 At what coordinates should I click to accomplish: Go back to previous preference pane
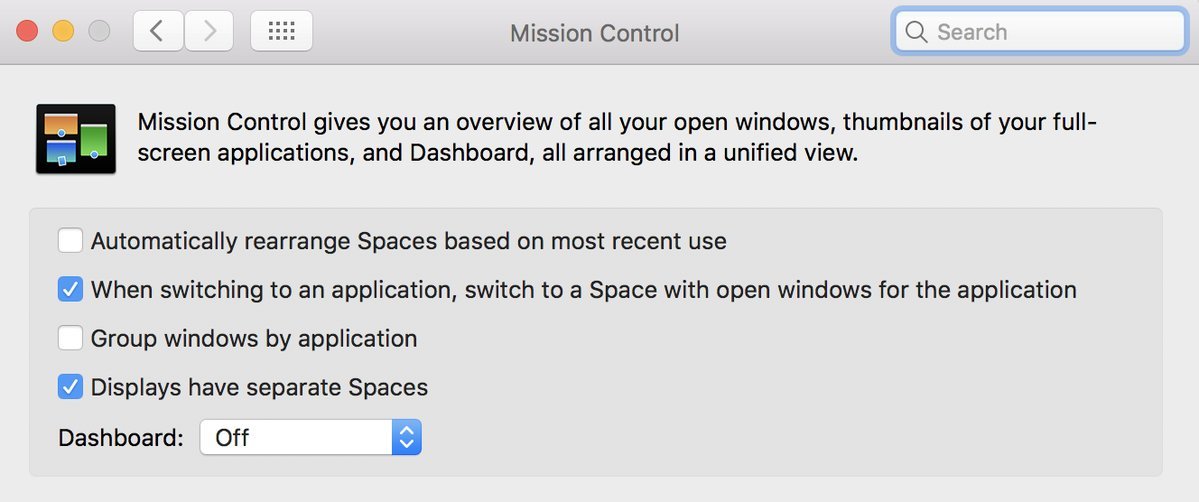158,31
